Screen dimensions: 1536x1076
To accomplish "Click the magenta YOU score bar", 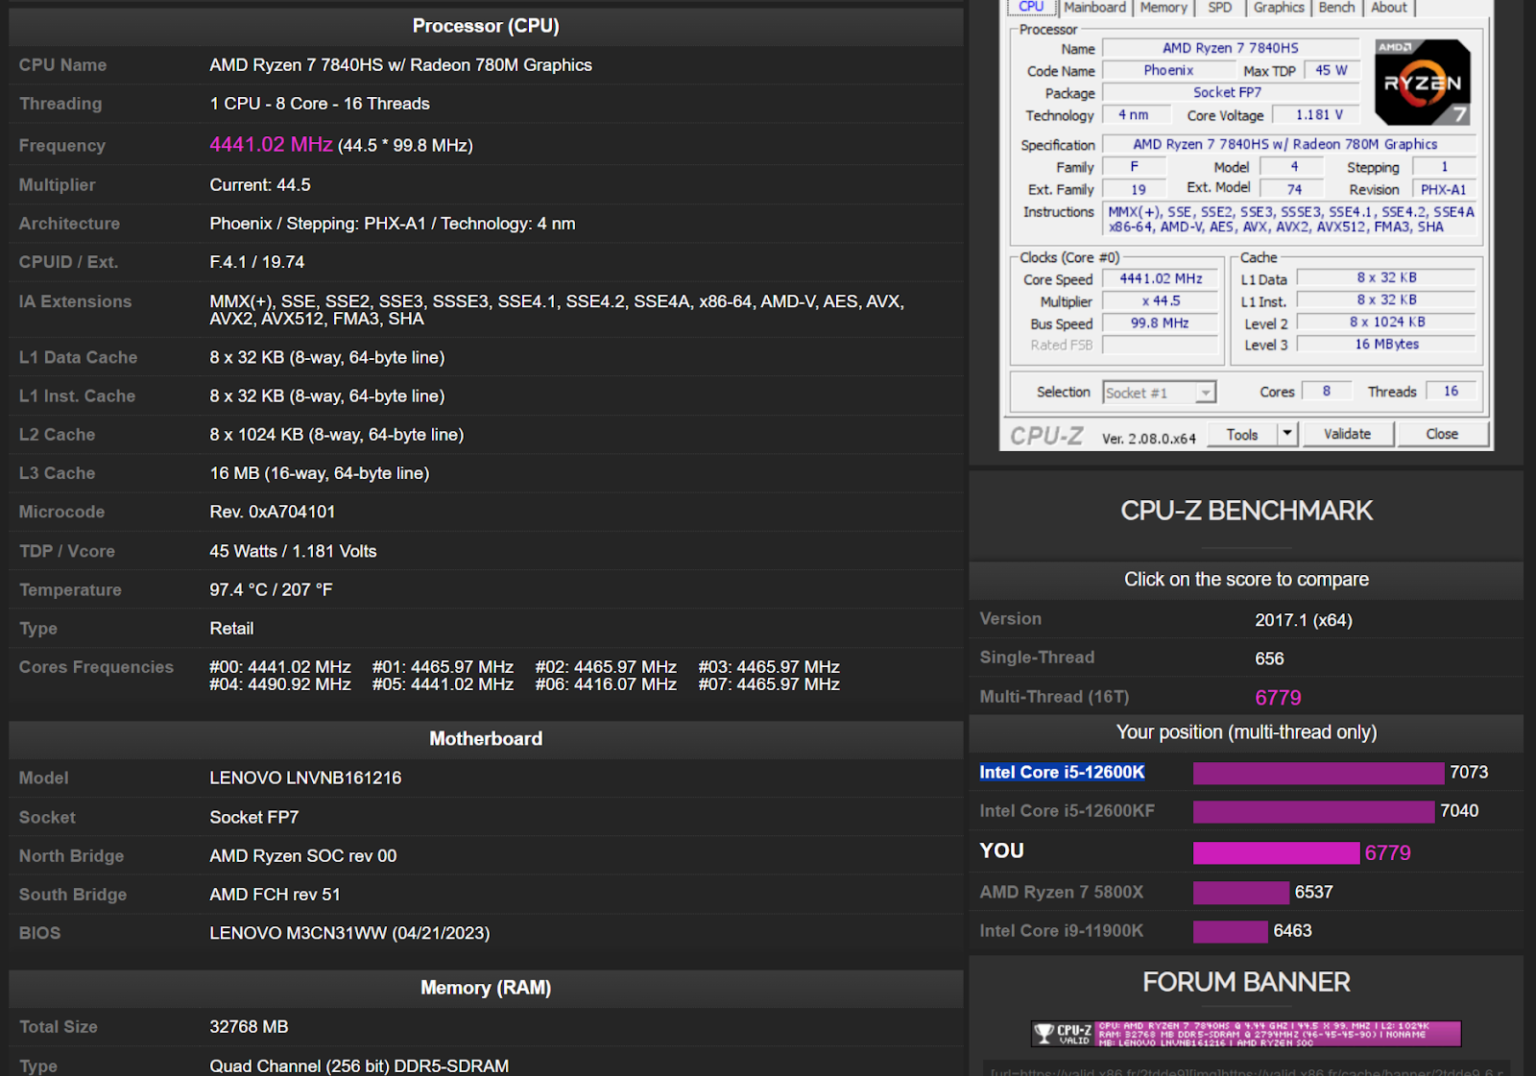I will [x=1275, y=852].
